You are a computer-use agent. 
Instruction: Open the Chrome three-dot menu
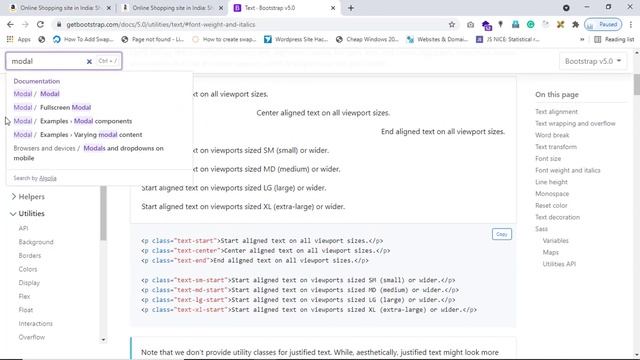point(631,24)
